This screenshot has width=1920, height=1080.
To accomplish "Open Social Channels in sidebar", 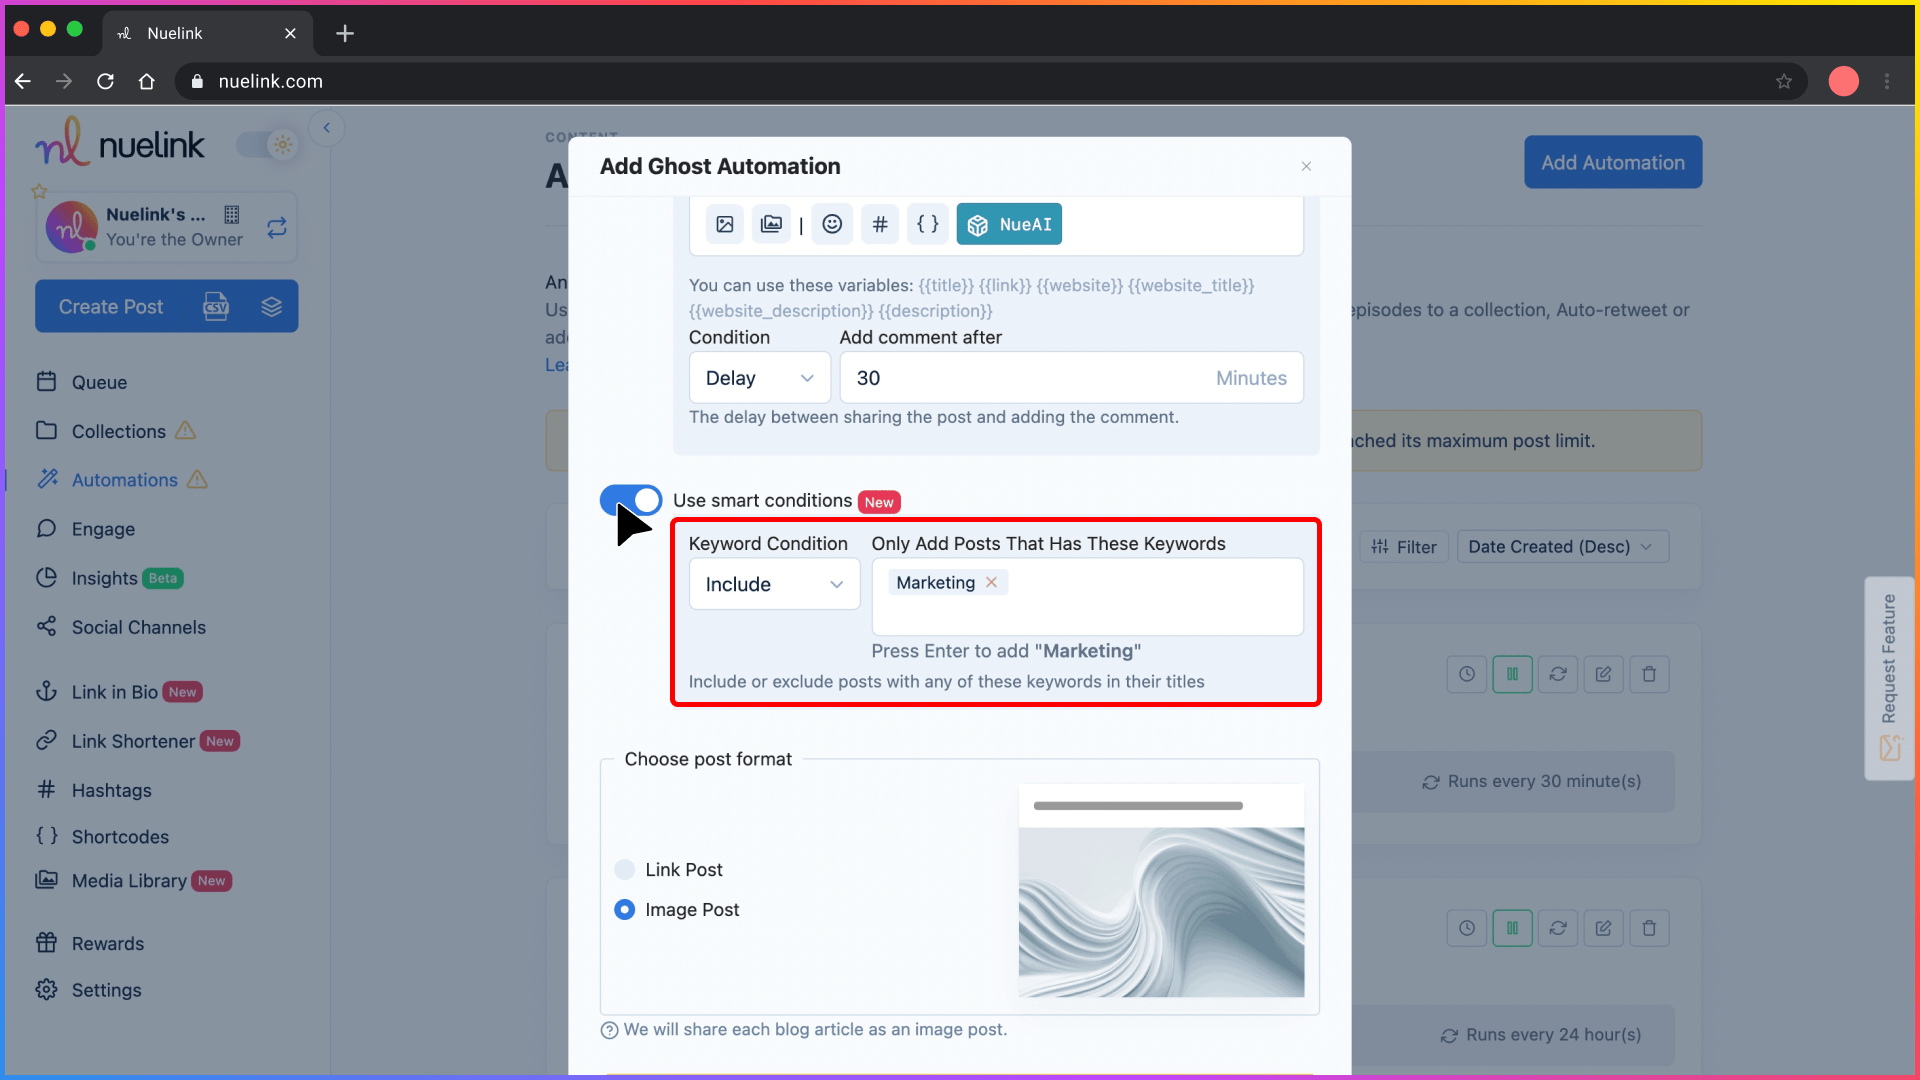I will (x=138, y=627).
